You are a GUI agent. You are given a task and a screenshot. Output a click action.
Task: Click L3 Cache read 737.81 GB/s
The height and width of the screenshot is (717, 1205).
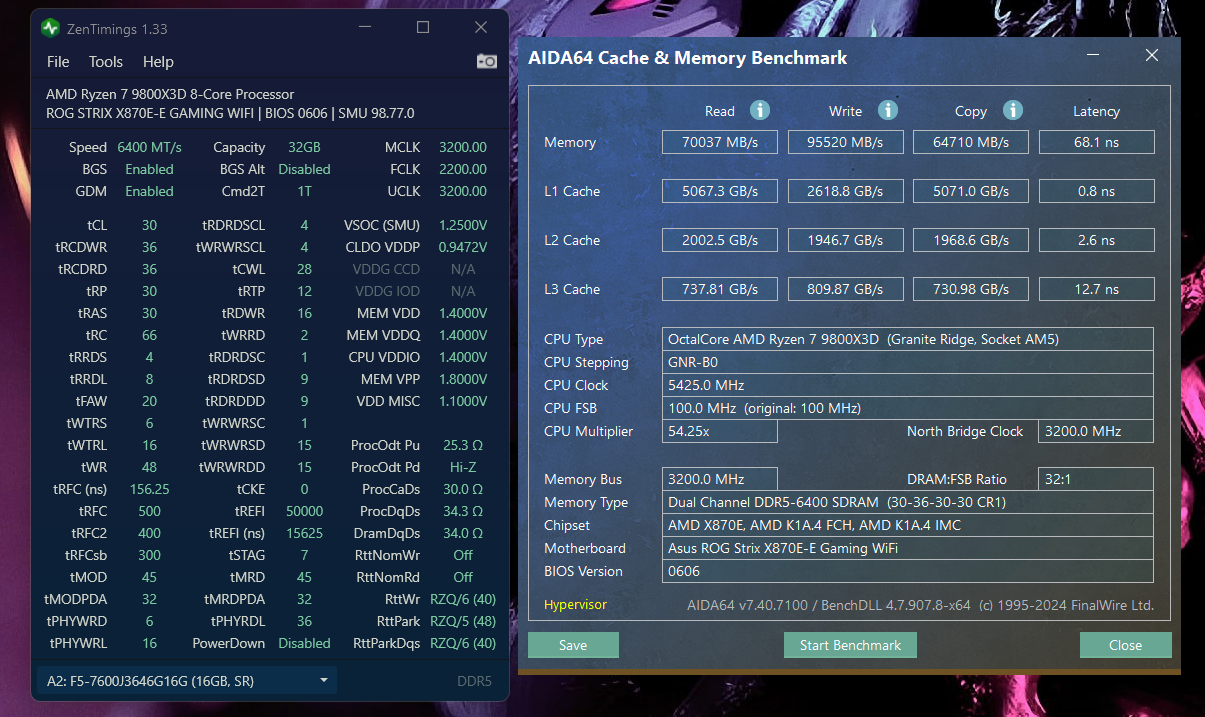pyautogui.click(x=720, y=289)
